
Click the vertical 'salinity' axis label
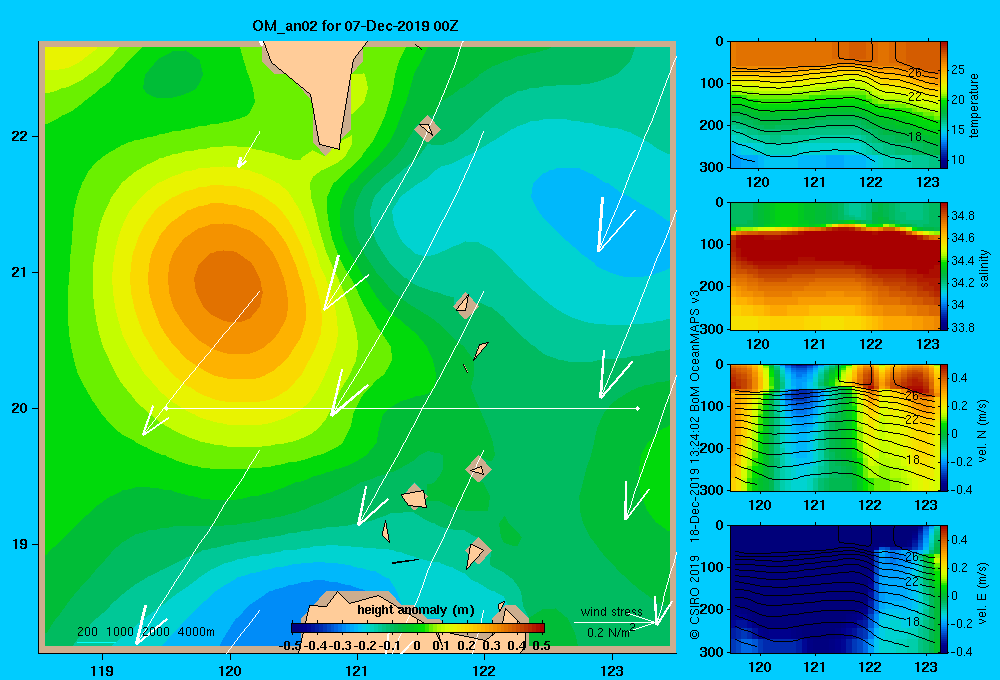[984, 268]
